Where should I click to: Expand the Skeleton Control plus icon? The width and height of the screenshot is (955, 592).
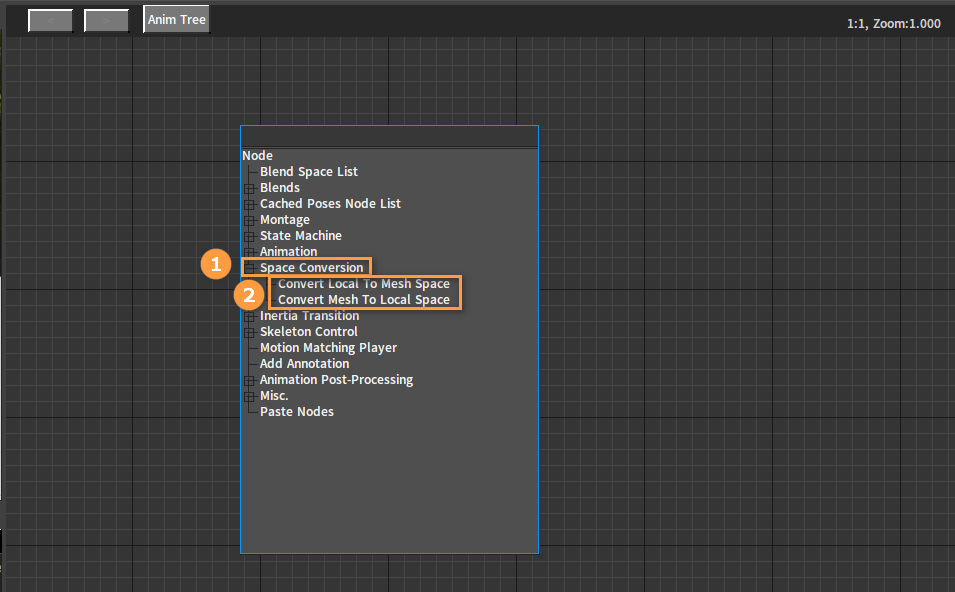point(249,332)
